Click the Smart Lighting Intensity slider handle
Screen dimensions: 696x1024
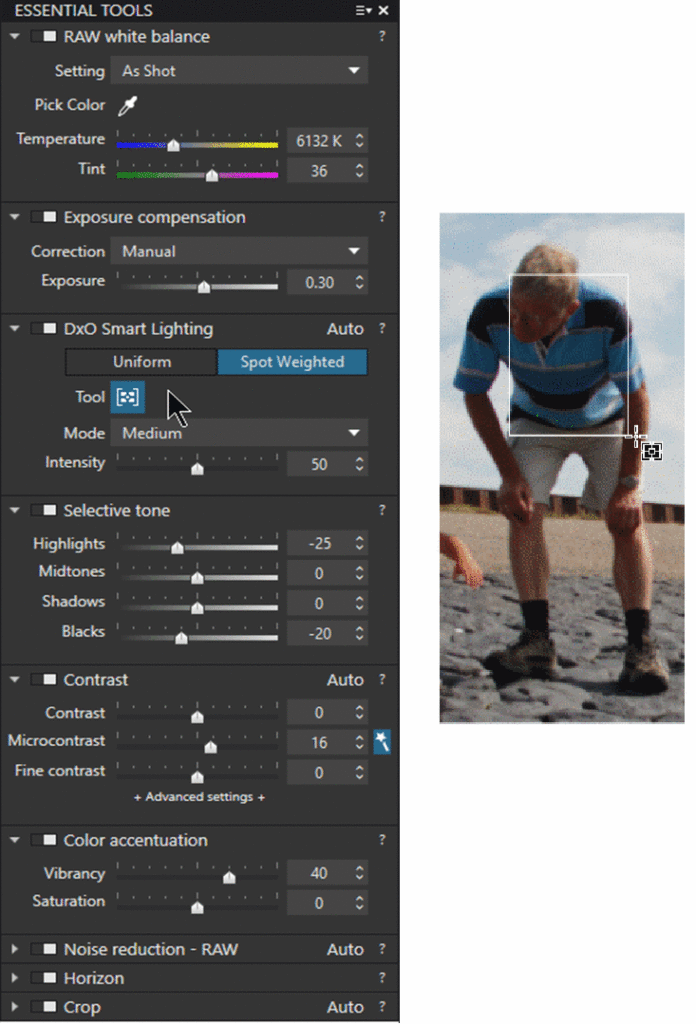(197, 468)
